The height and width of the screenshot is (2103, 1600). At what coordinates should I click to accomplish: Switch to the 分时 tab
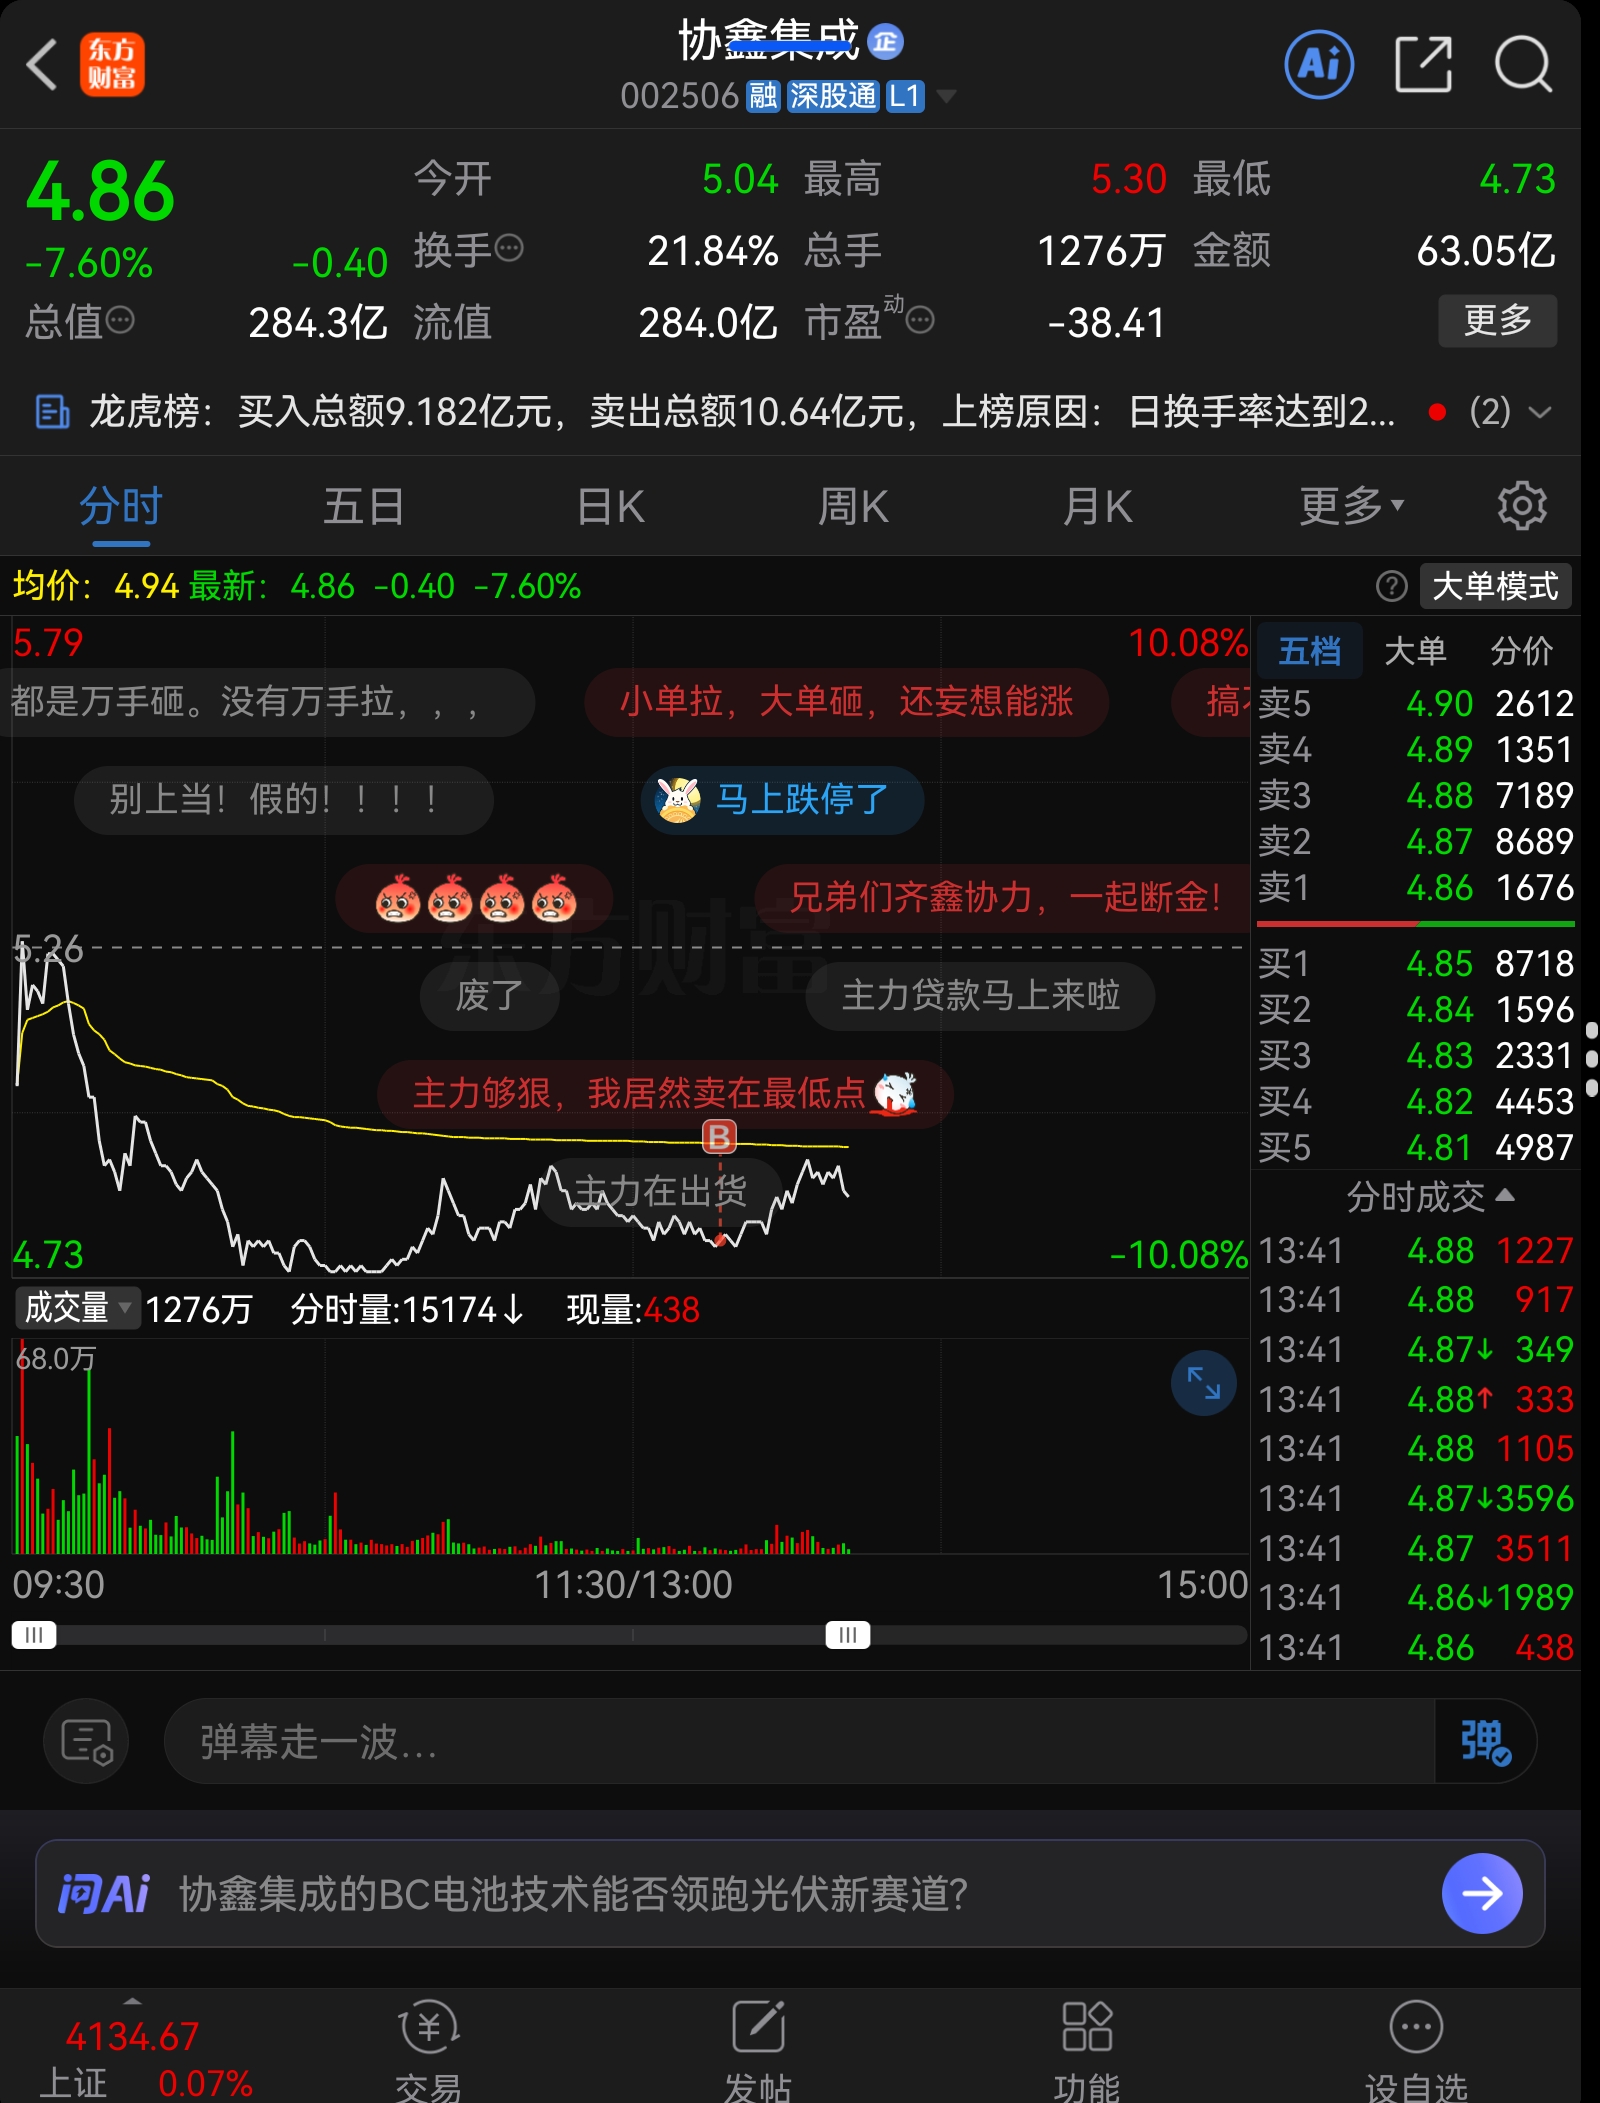tap(121, 506)
